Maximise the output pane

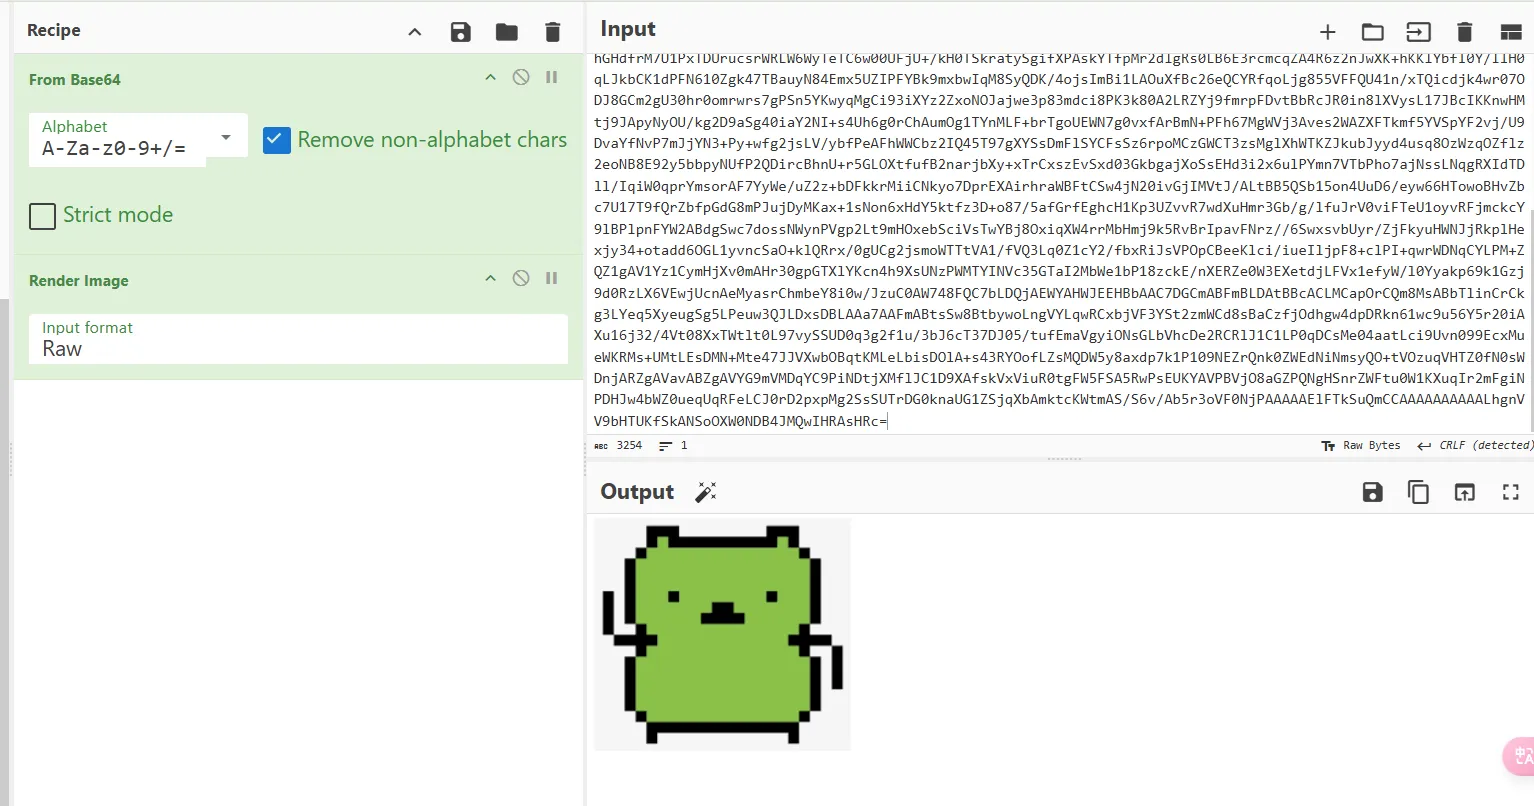point(1511,492)
